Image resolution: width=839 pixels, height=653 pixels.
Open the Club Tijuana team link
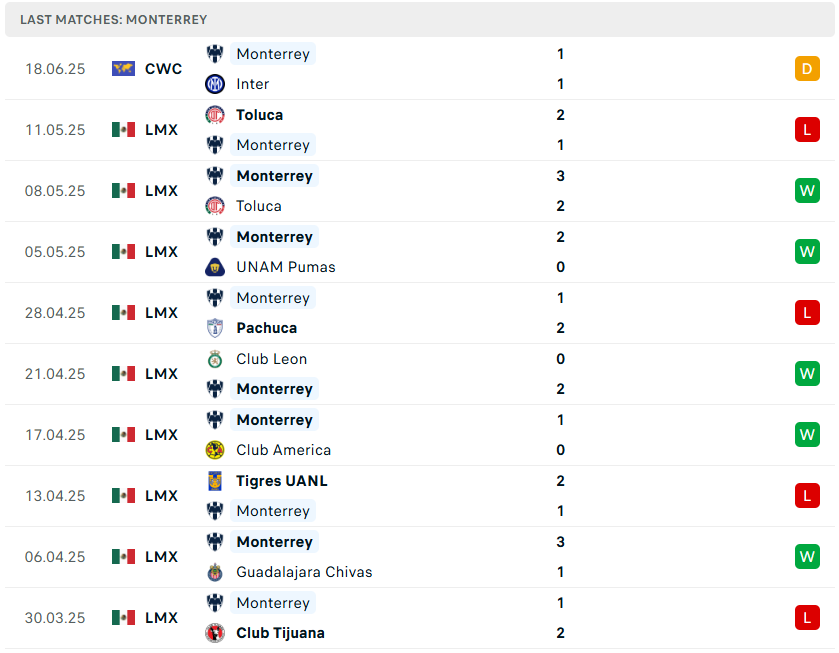point(280,633)
